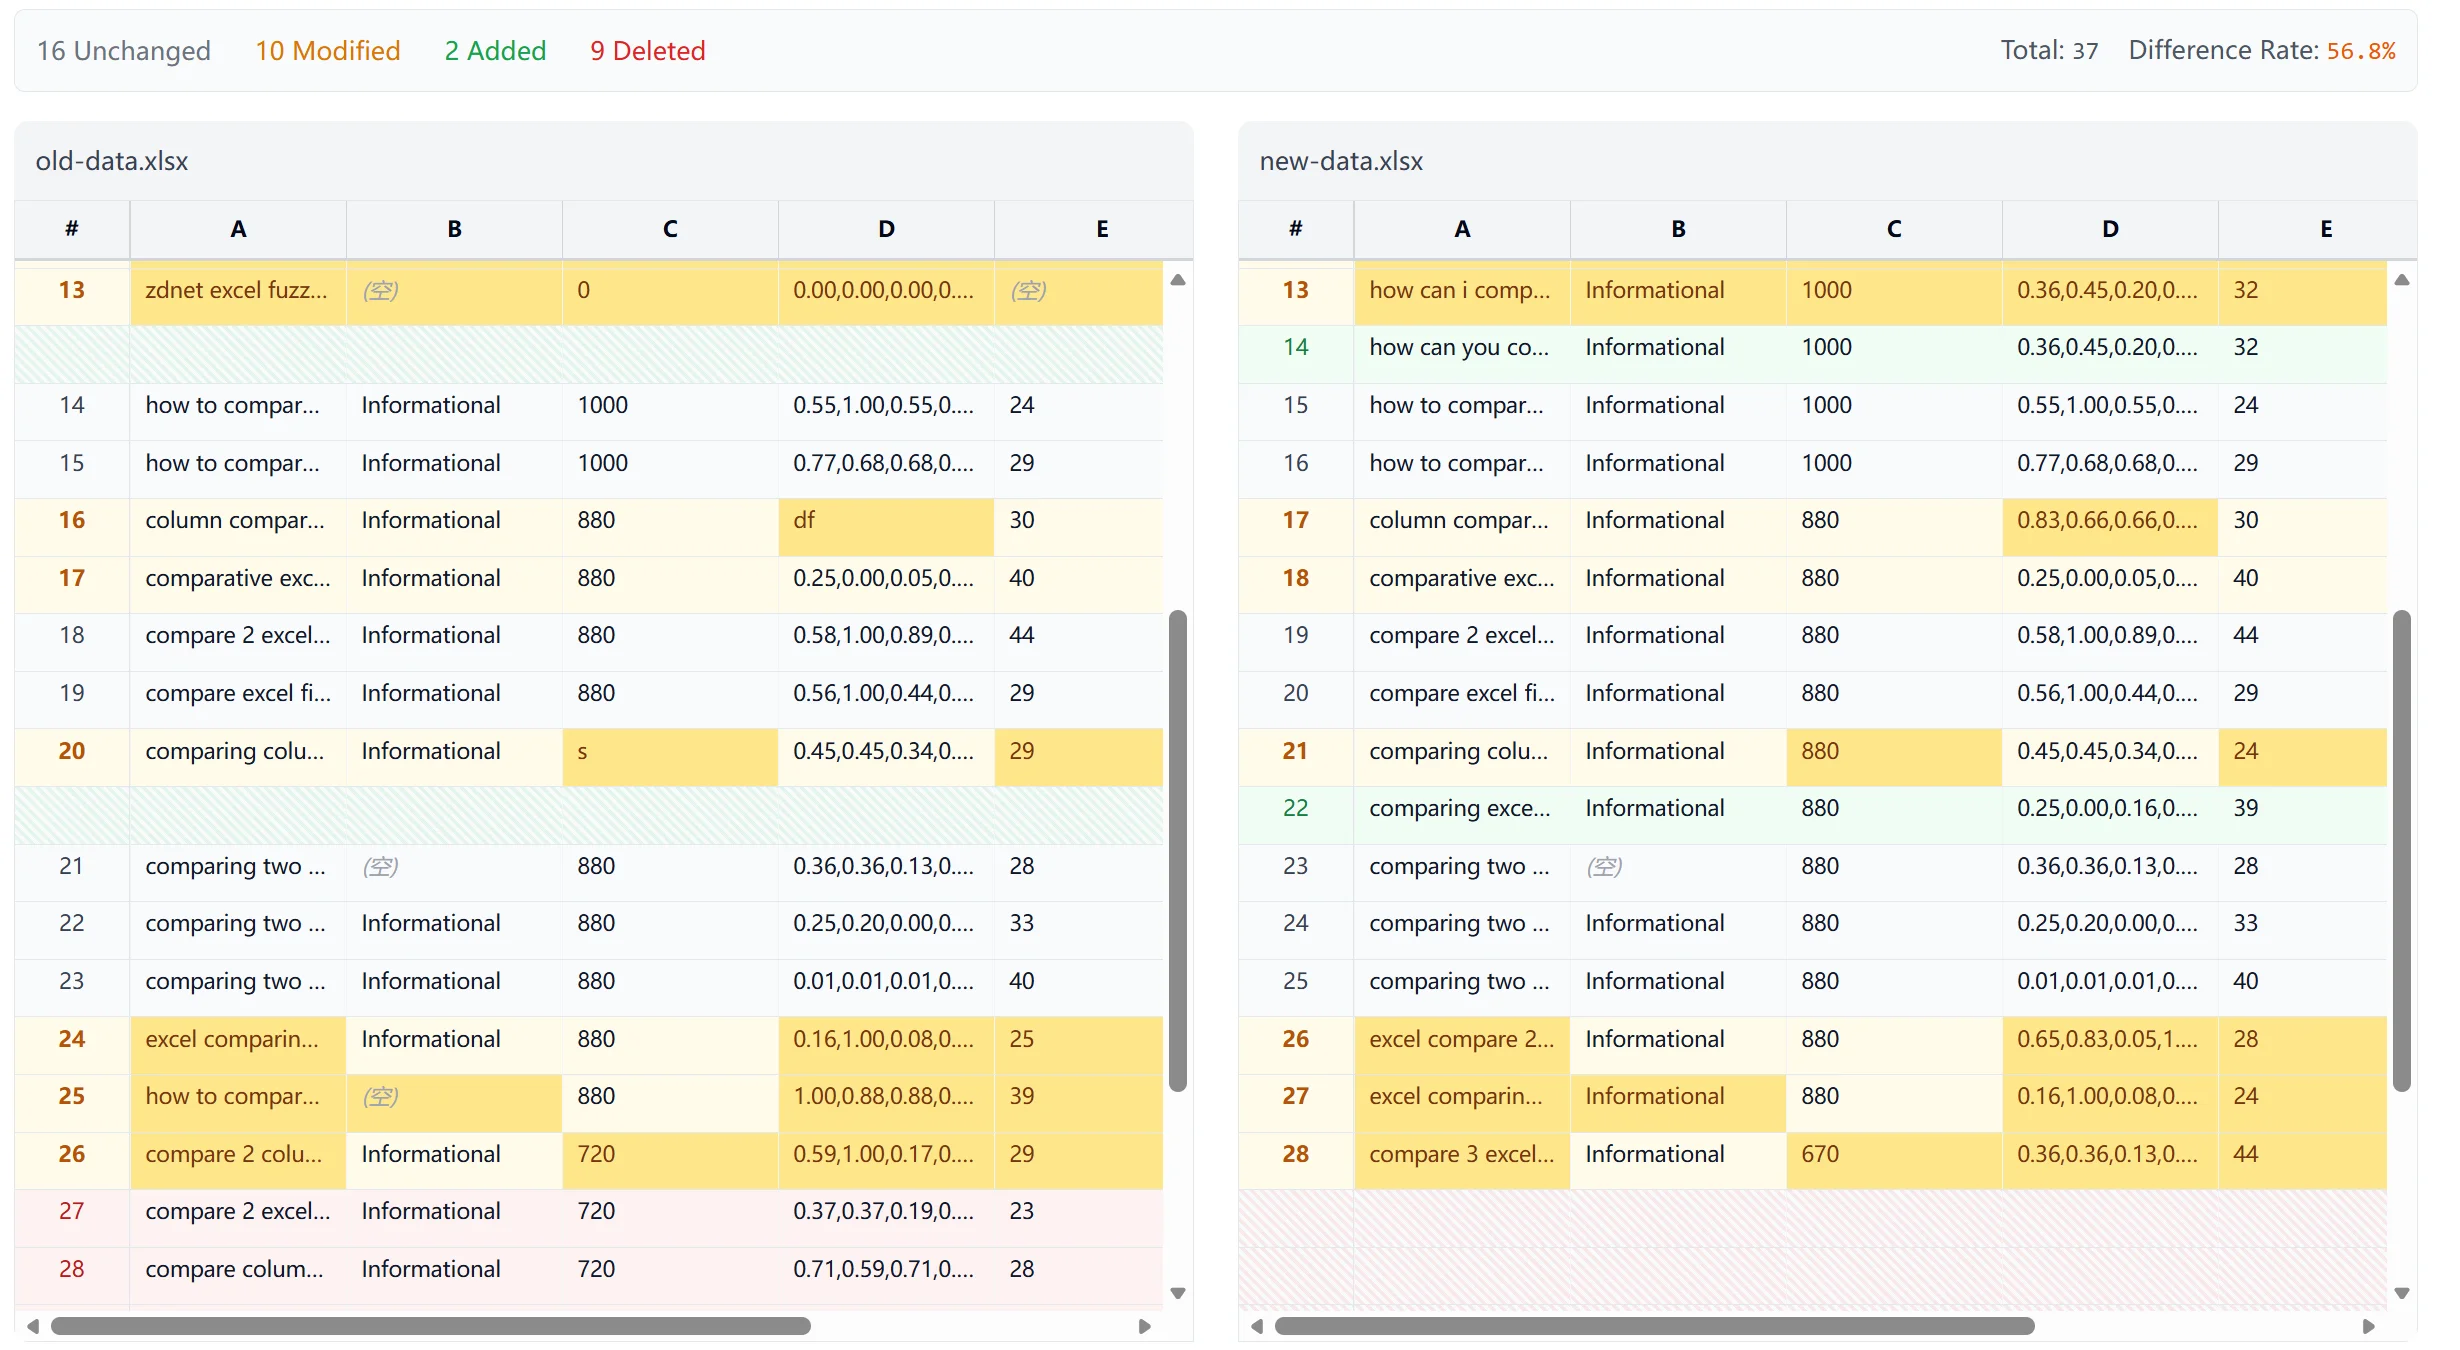Click the modified cell containing df

click(885, 520)
